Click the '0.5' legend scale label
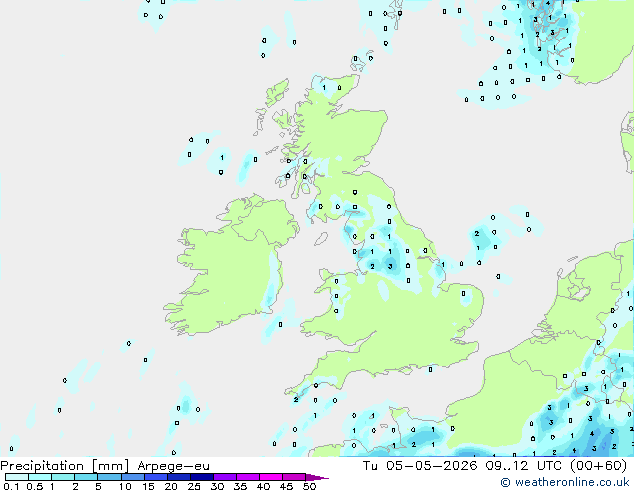This screenshot has width=634, height=490. tap(34, 486)
